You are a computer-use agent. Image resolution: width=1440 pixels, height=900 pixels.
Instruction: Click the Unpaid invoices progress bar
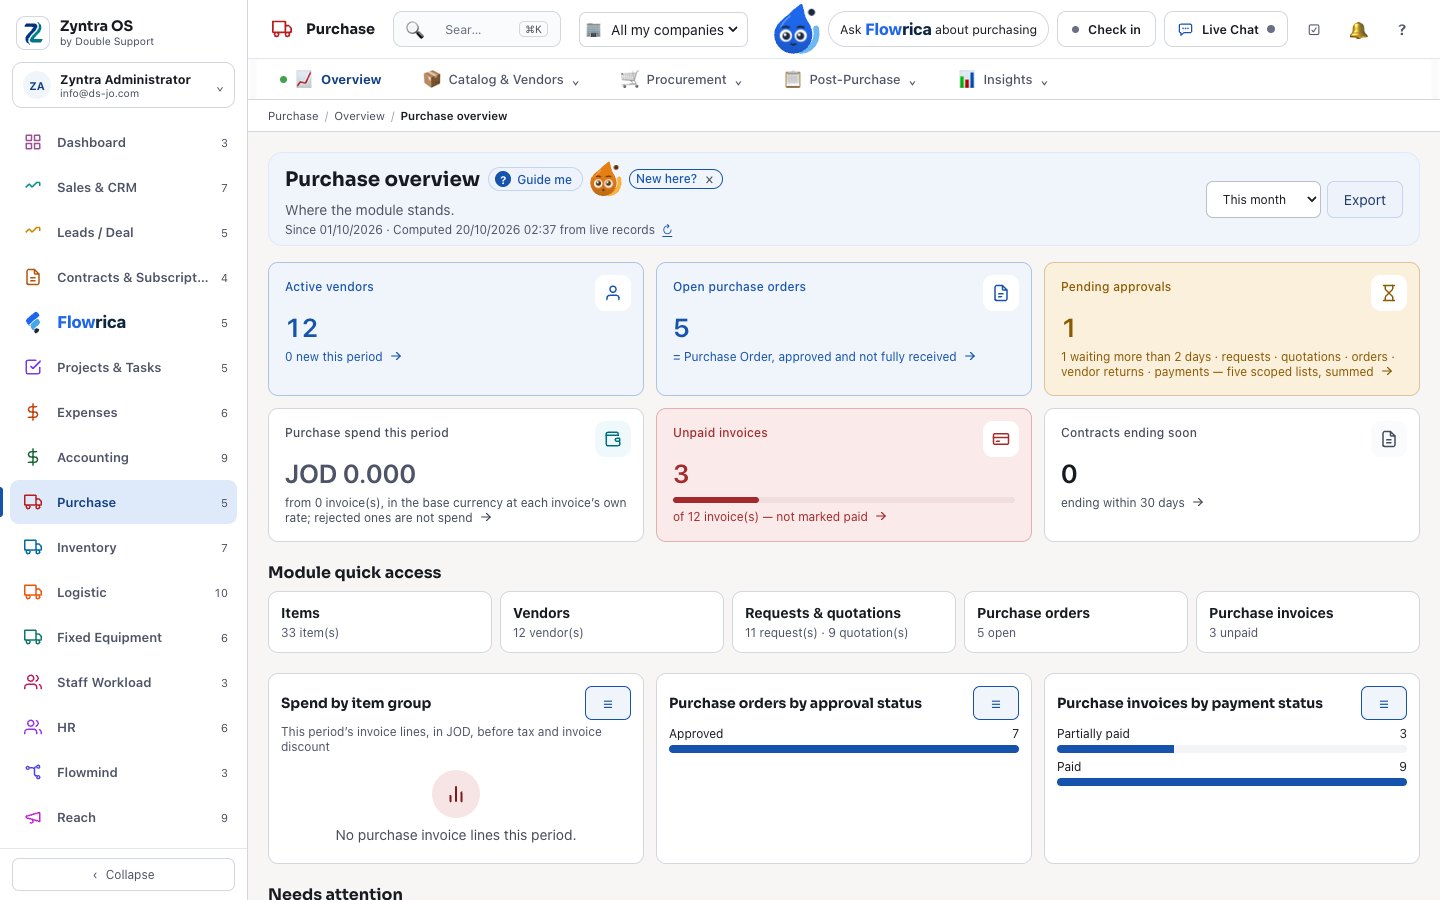(x=844, y=500)
